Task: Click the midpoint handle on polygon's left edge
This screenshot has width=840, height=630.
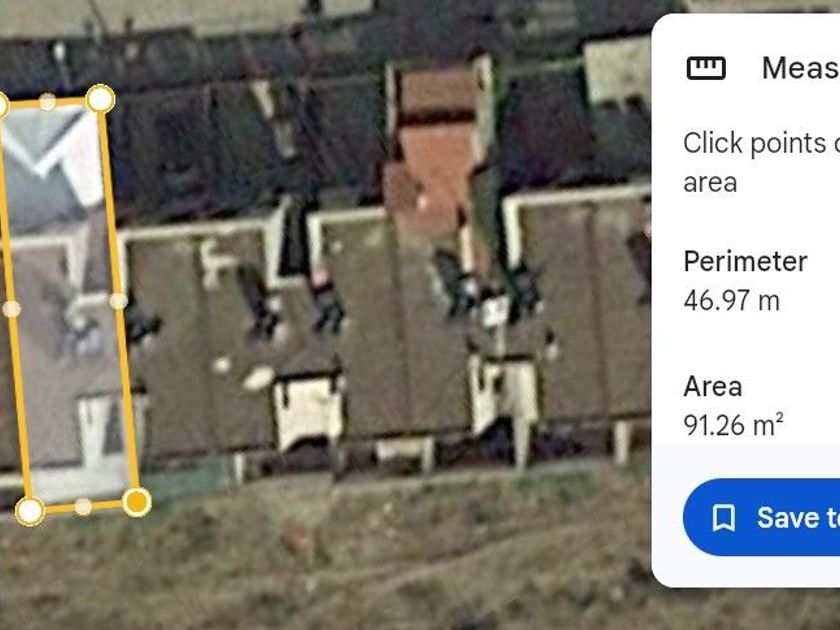Action: 12,309
